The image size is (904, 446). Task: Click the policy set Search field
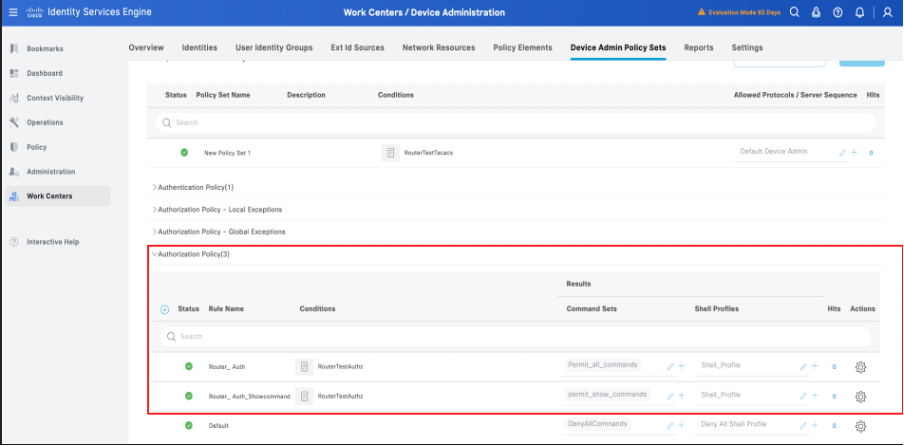pos(515,123)
